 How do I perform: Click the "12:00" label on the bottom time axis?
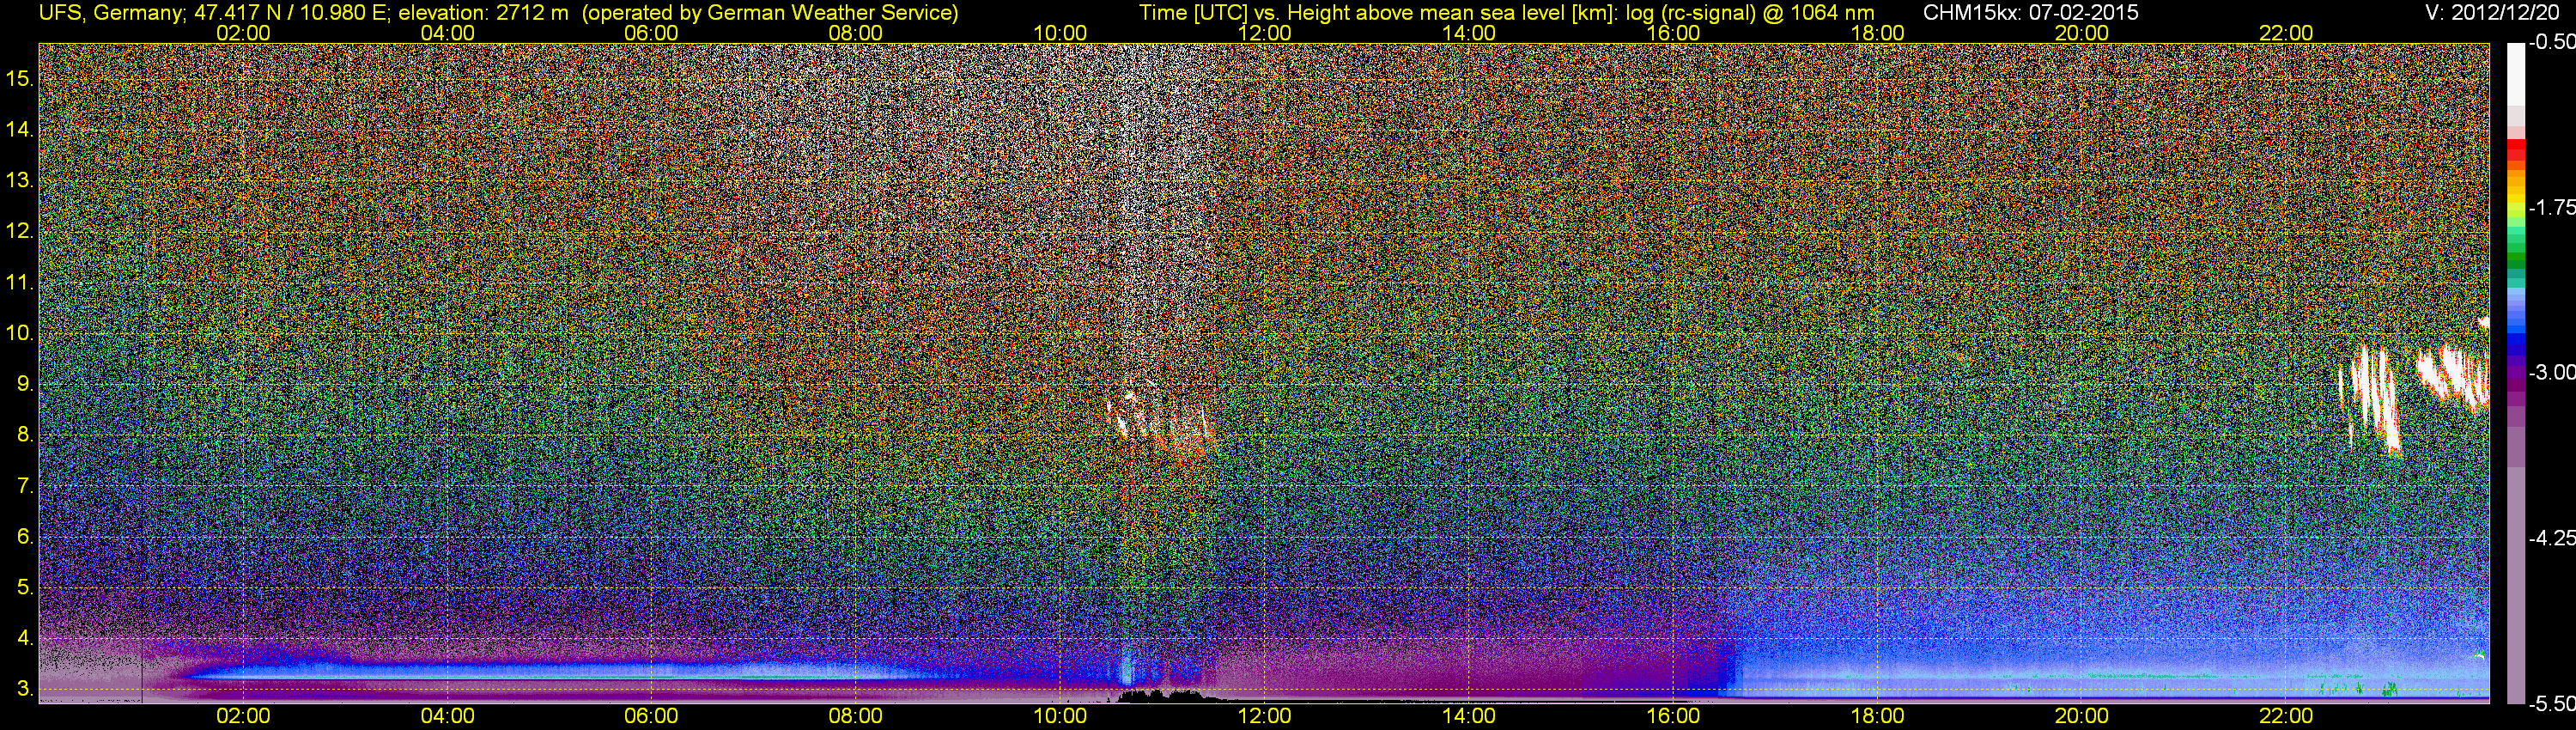[x=1264, y=716]
